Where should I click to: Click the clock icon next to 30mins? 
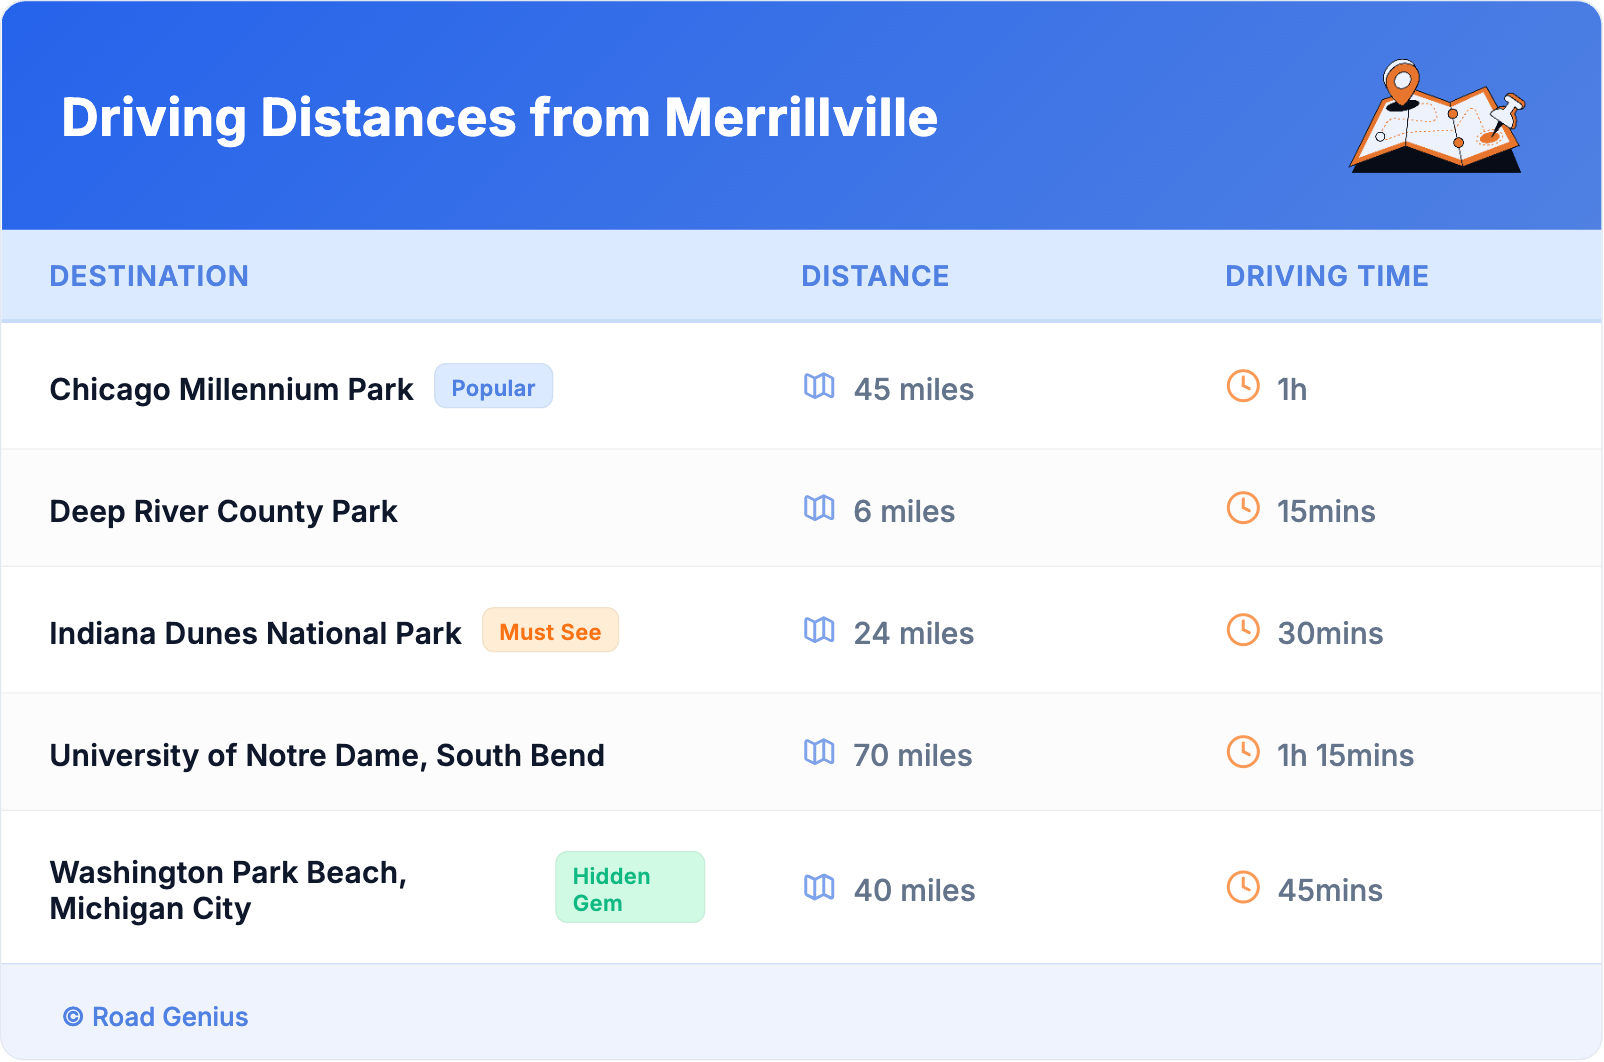tap(1243, 630)
